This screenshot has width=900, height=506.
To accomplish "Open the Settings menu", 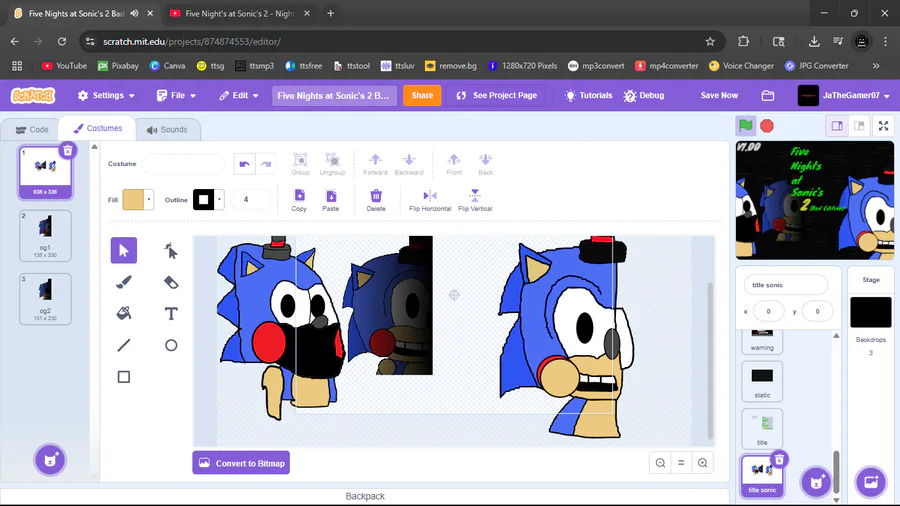I will click(x=106, y=95).
